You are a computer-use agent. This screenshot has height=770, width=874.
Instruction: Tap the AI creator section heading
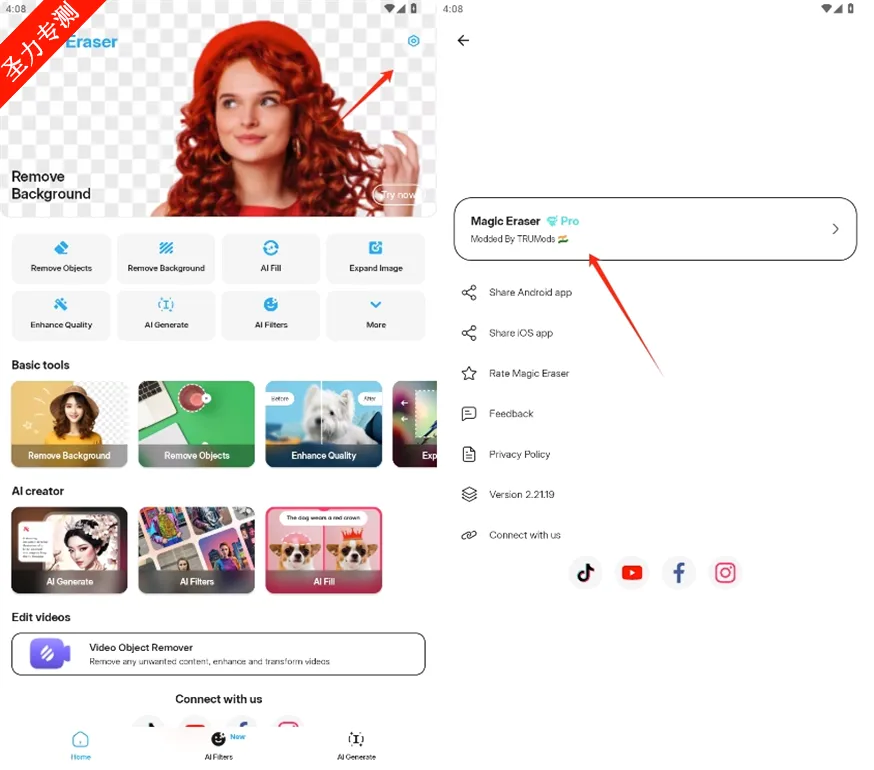38,491
